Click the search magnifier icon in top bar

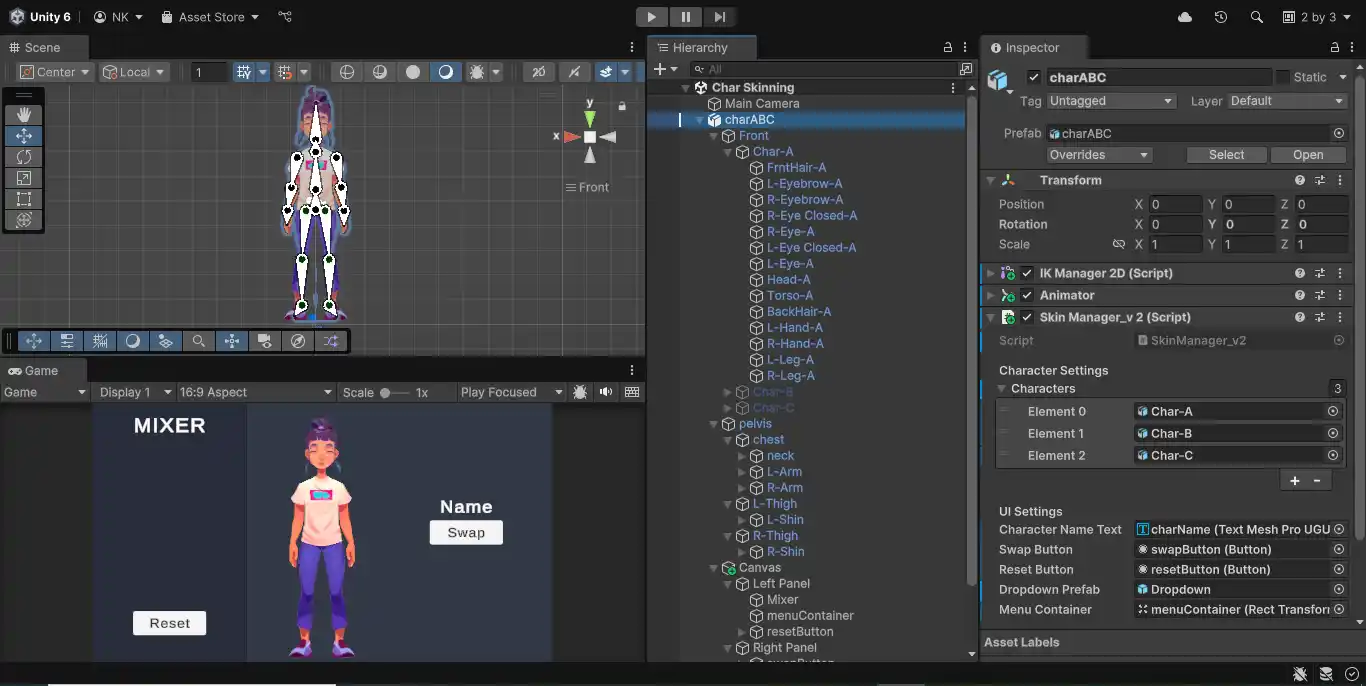(x=1257, y=17)
